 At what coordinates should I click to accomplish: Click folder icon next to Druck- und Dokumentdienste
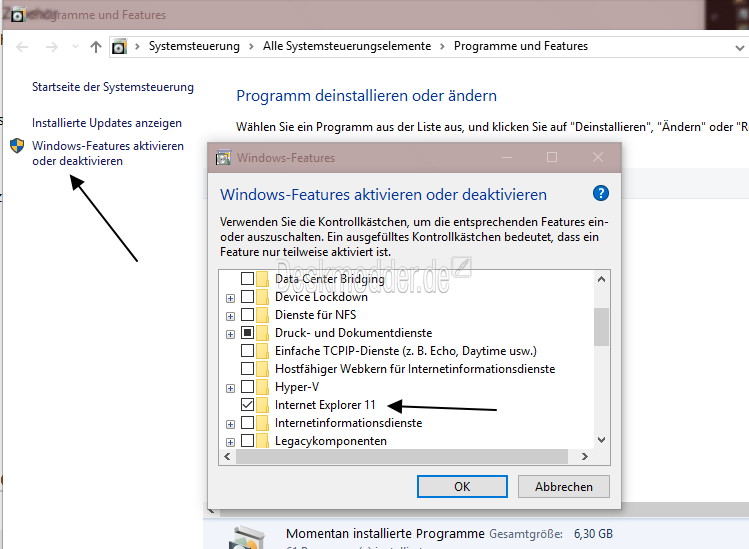262,333
